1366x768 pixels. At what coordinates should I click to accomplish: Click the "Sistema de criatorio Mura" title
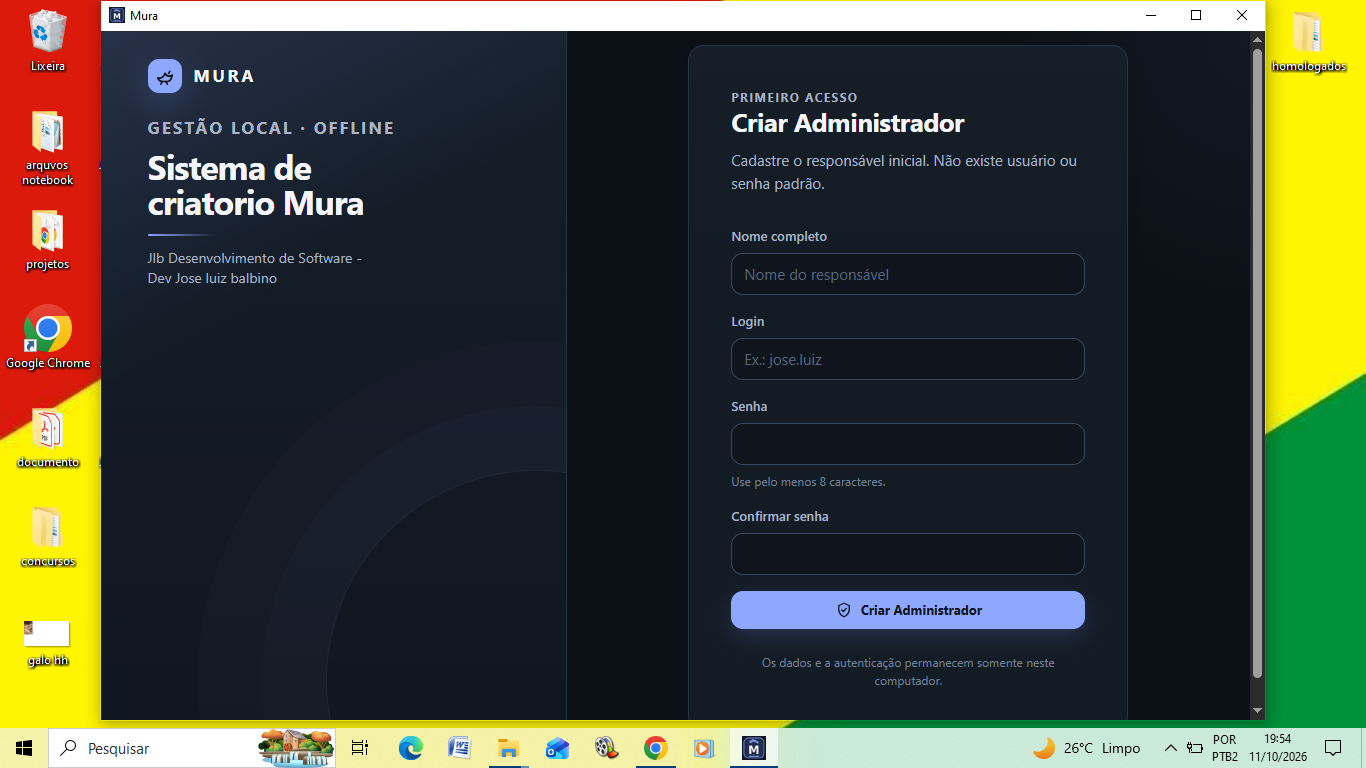pos(256,186)
